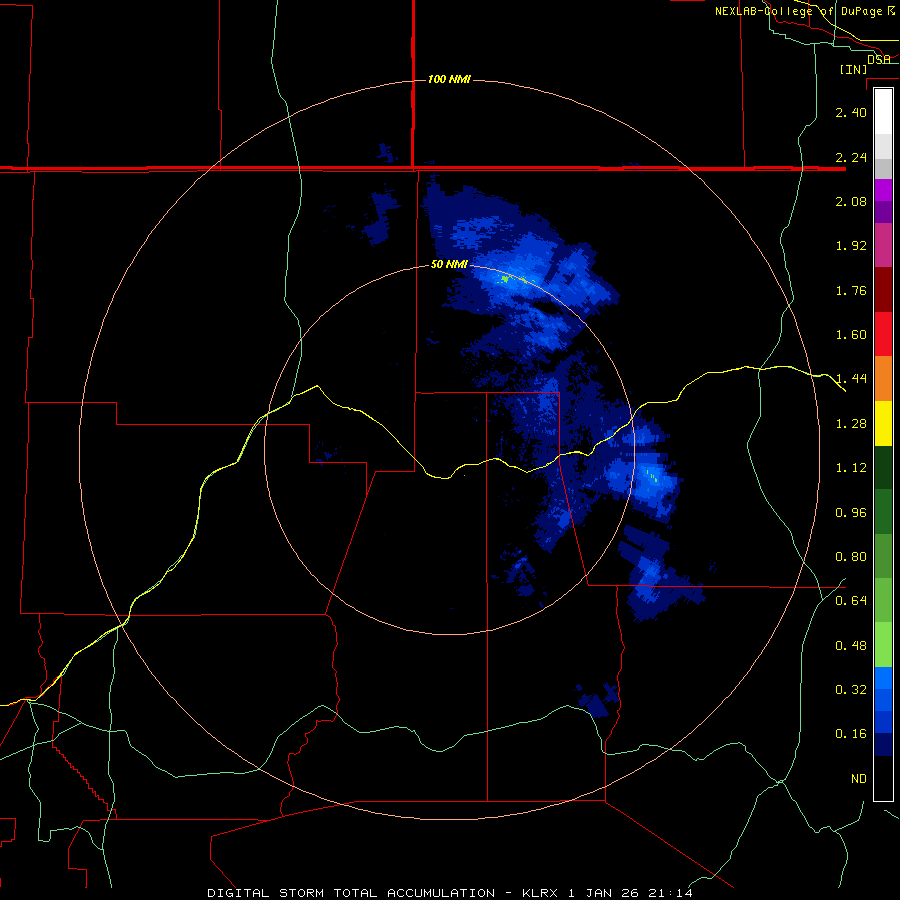Screen dimensions: 900x900
Task: Click the DIGITAL STORM TOTAL ACCUMULATION title text
Action: pyautogui.click(x=351, y=893)
